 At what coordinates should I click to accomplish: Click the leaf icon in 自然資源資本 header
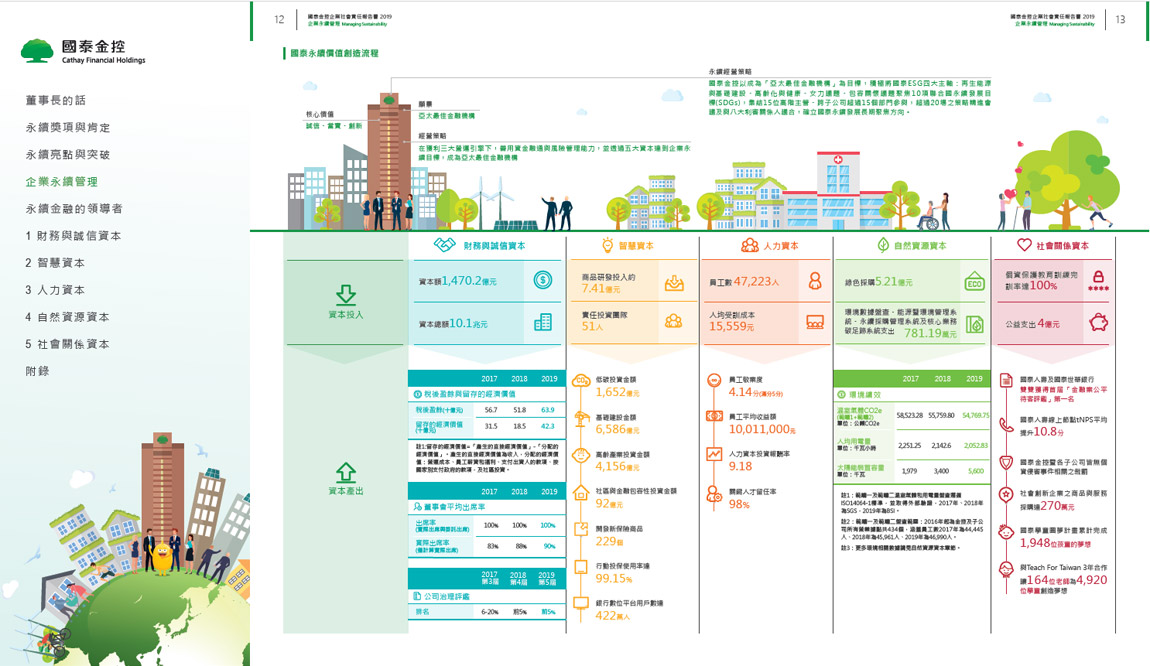883,245
